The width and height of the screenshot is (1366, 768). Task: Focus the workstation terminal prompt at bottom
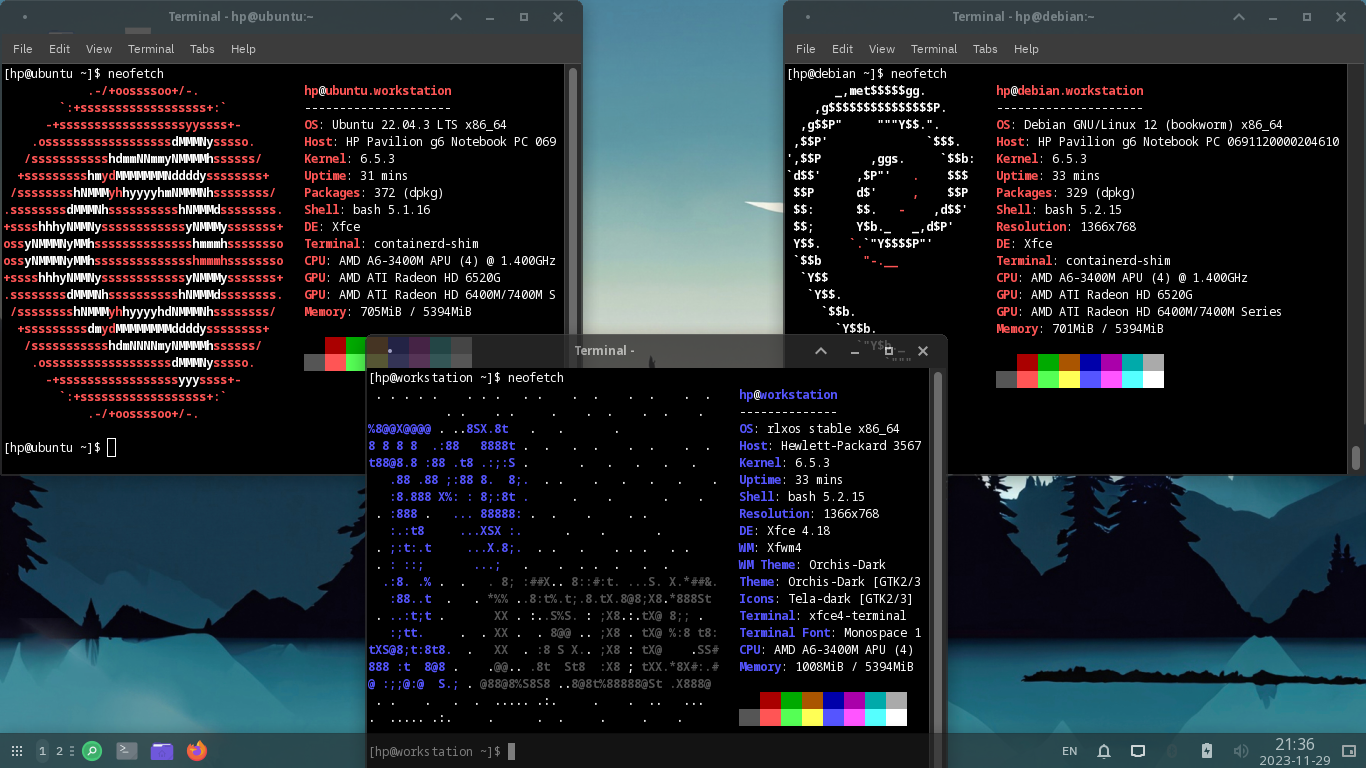441,751
